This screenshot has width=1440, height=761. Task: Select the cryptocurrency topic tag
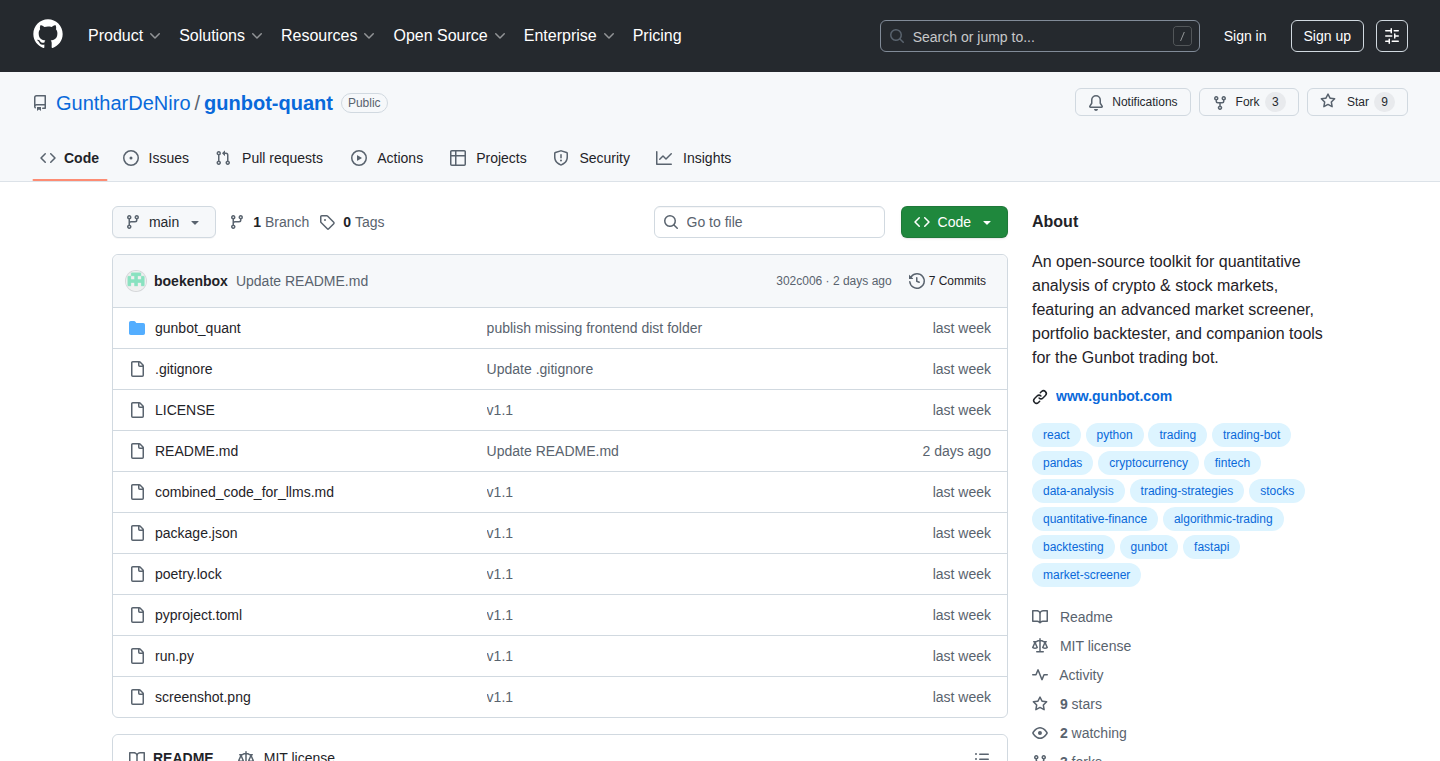point(1148,463)
